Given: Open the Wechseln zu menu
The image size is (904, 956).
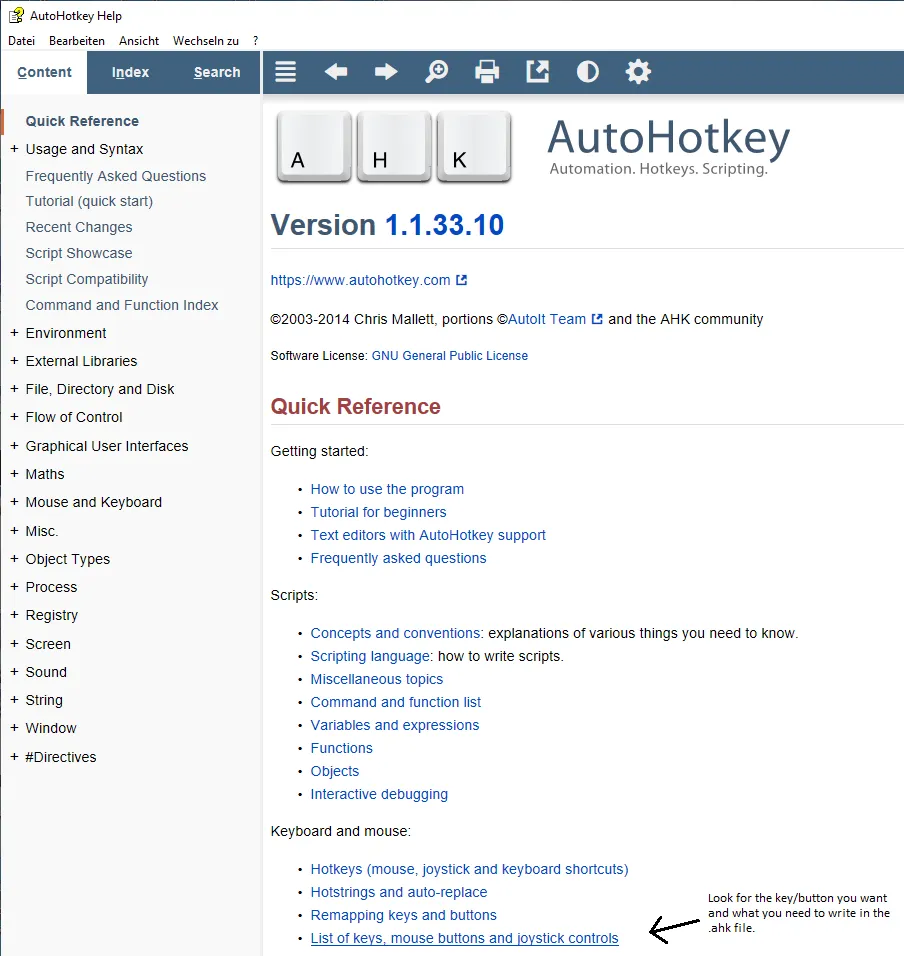Looking at the screenshot, I should click(206, 41).
